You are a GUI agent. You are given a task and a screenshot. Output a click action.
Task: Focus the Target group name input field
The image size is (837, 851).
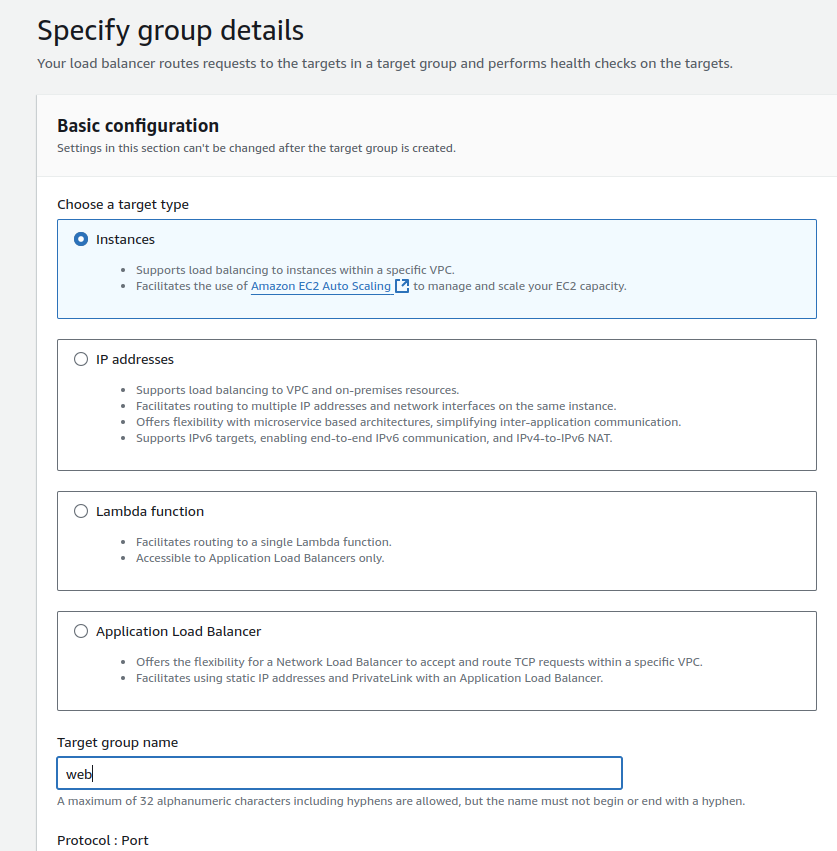click(x=339, y=774)
